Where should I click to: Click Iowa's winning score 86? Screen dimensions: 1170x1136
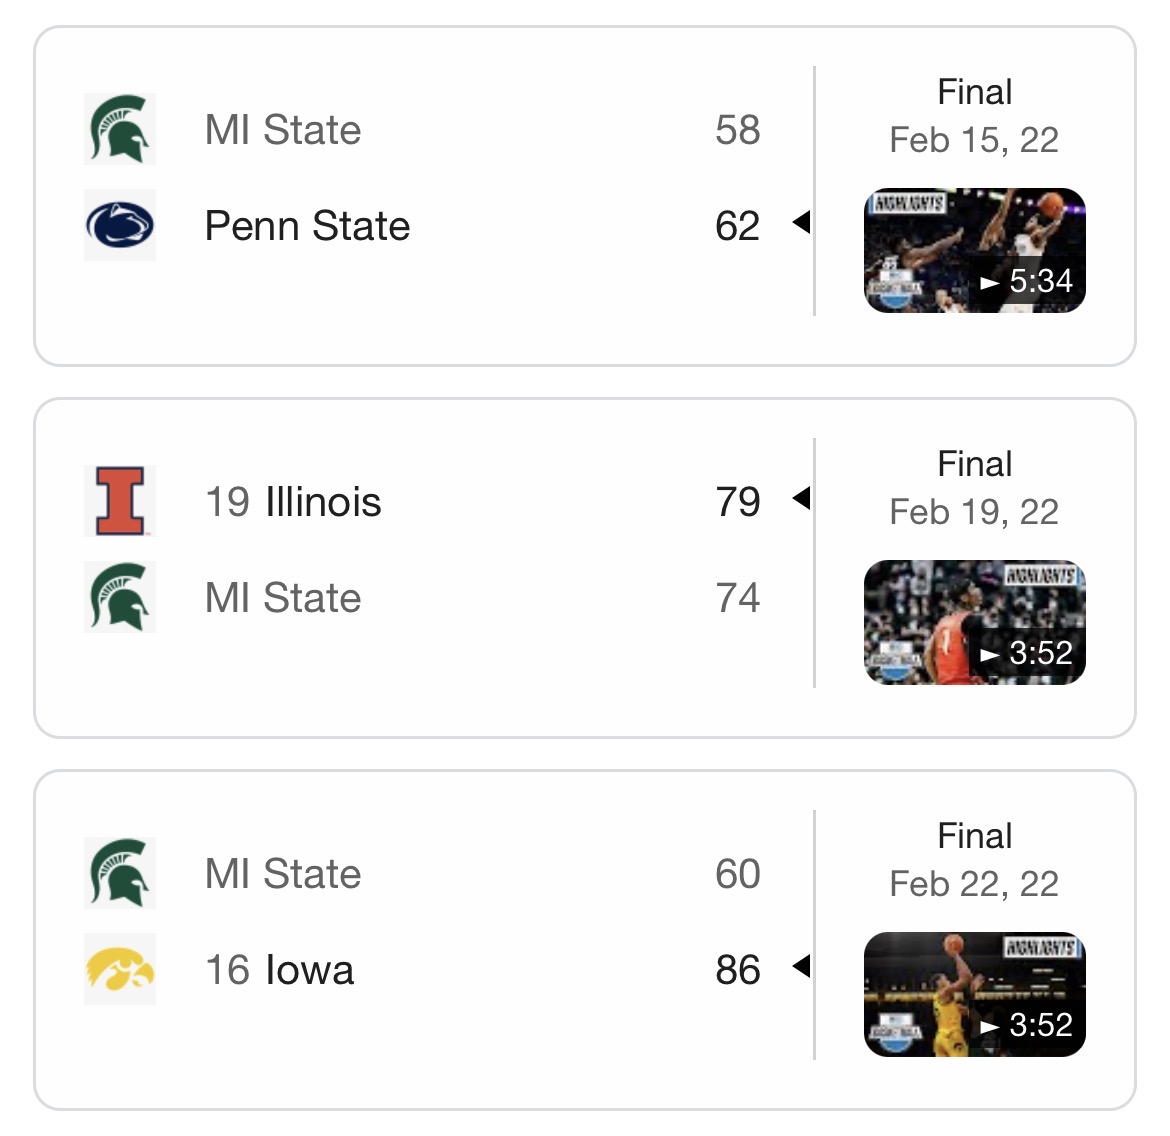tap(738, 970)
